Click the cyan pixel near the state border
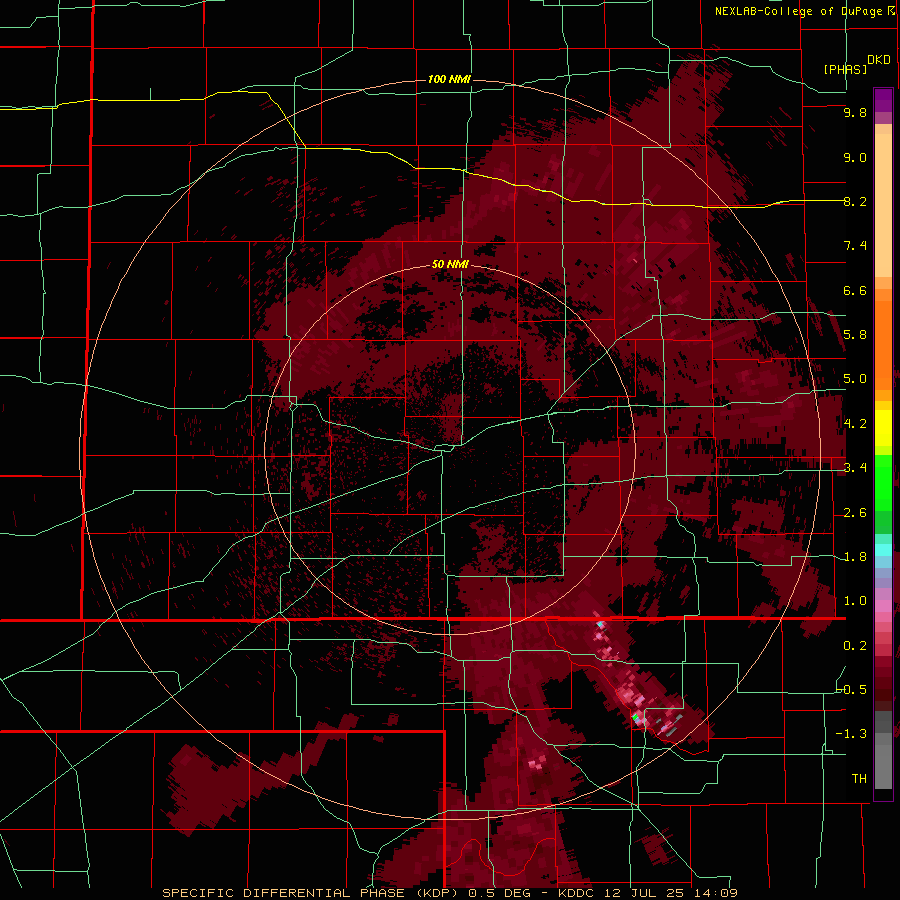 click(600, 624)
